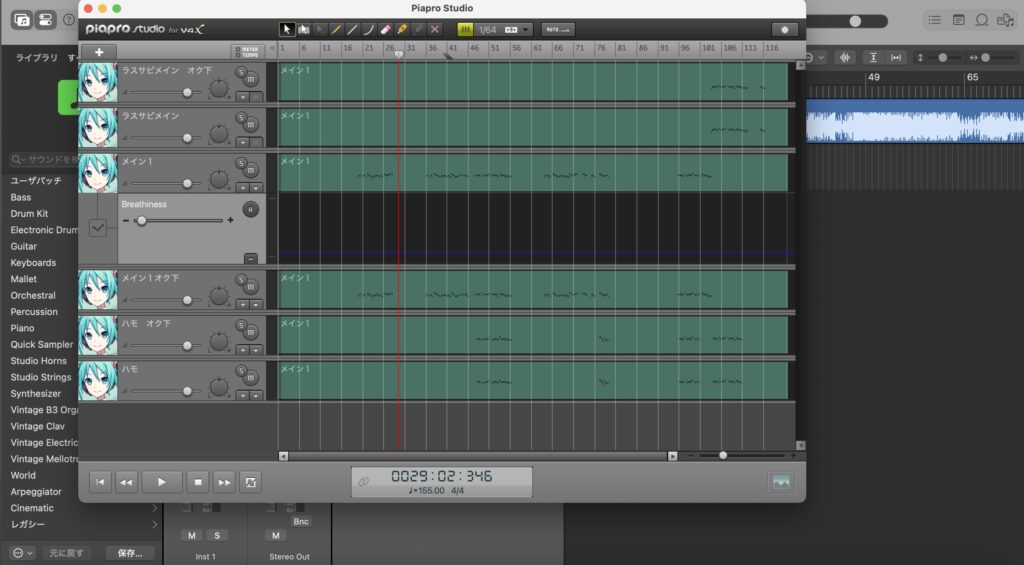Add control lane on メイン1 track

242,187
